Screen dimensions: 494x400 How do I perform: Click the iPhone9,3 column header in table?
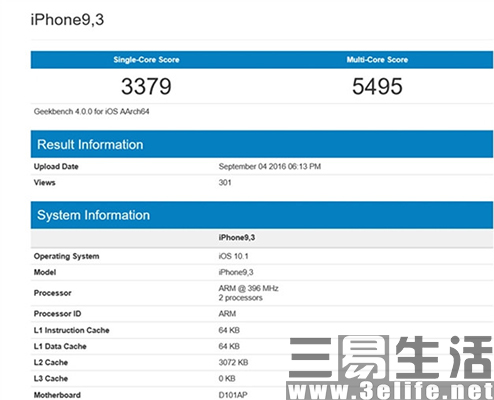click(237, 238)
